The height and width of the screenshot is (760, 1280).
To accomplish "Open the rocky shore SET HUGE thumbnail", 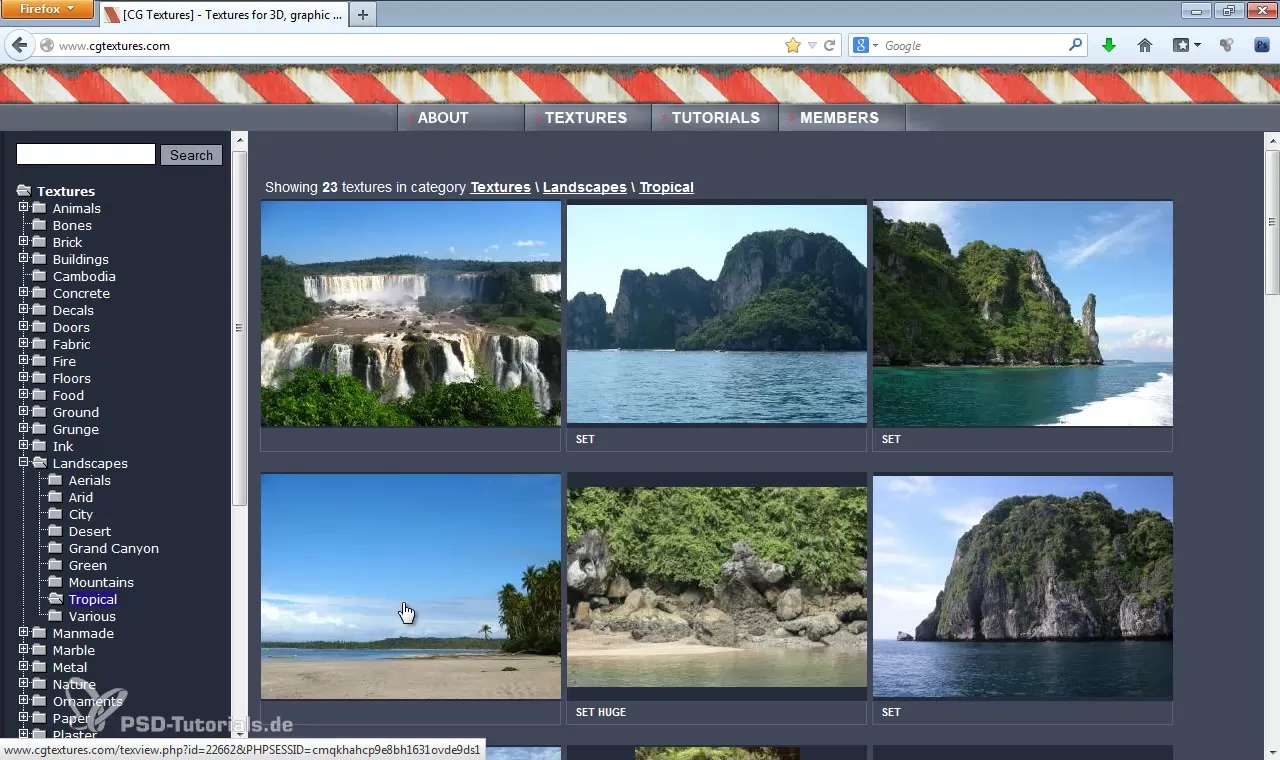I will (x=717, y=586).
